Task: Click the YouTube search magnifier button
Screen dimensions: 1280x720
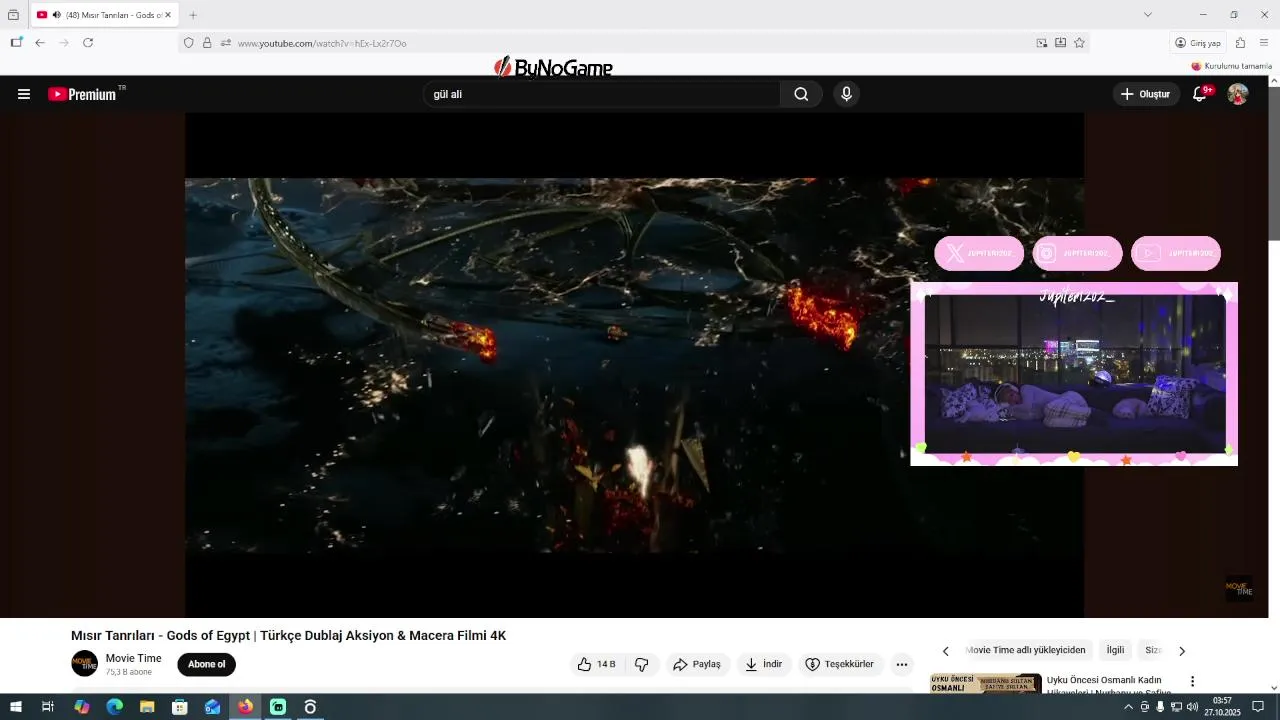Action: coord(801,94)
